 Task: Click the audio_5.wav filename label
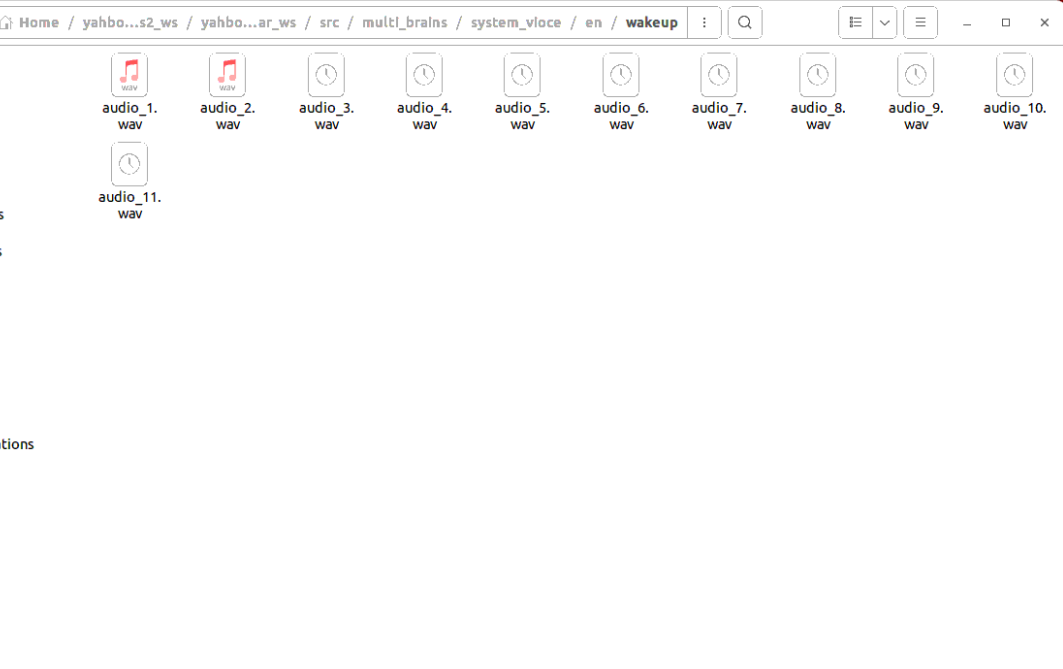point(522,116)
